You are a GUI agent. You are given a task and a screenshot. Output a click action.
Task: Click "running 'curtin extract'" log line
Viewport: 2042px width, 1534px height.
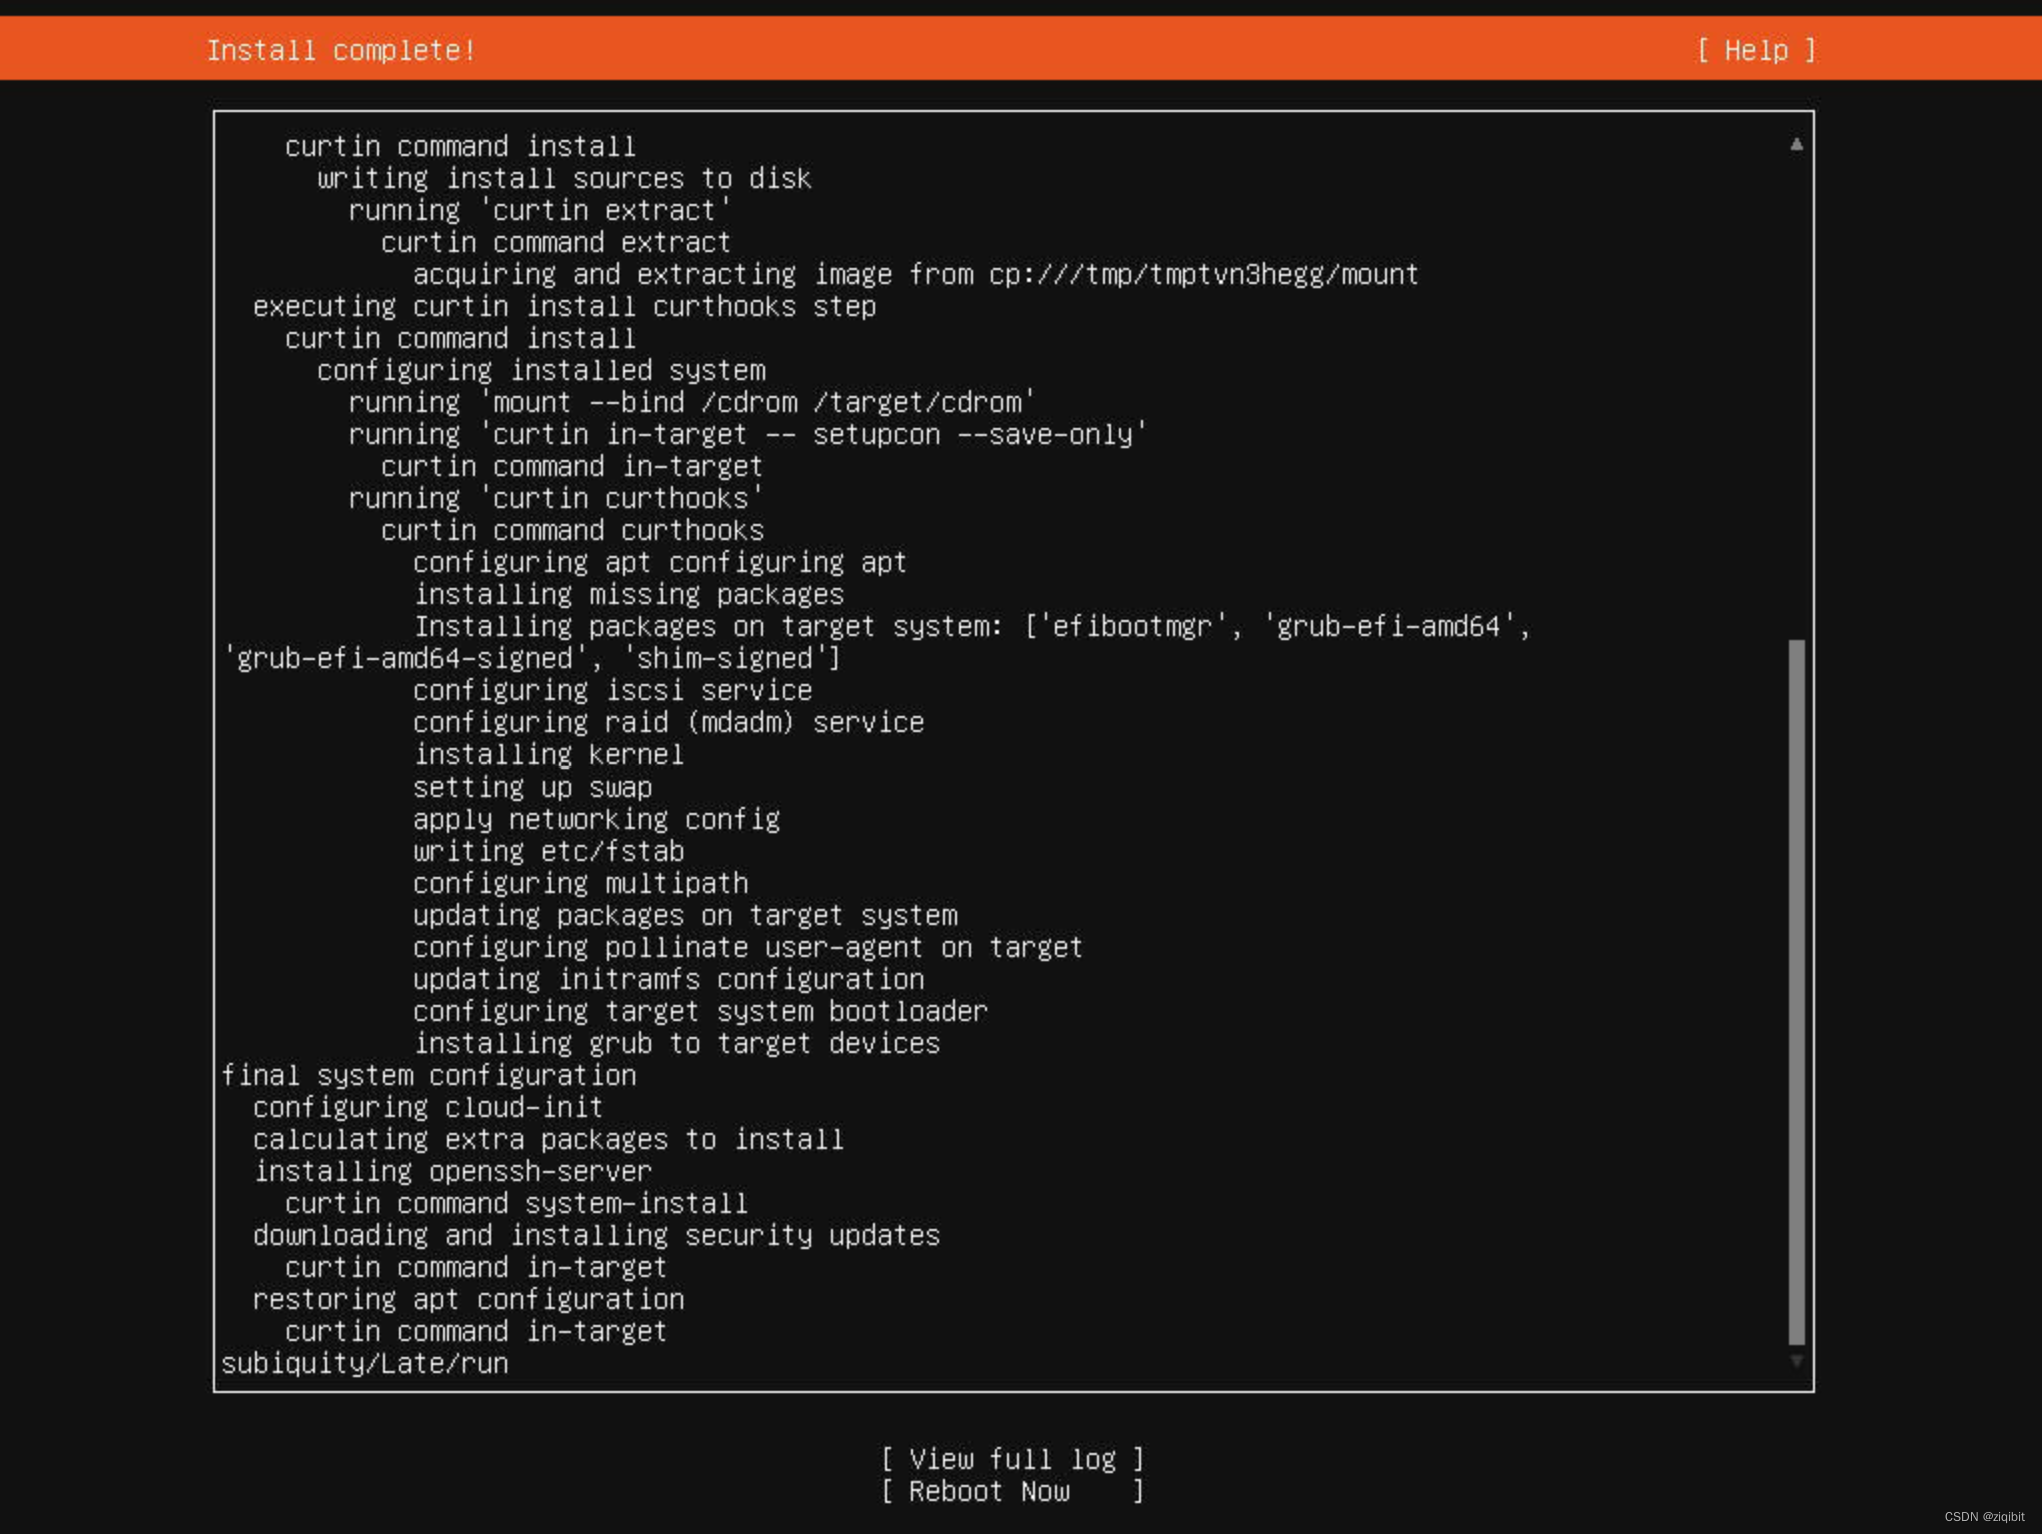[540, 210]
